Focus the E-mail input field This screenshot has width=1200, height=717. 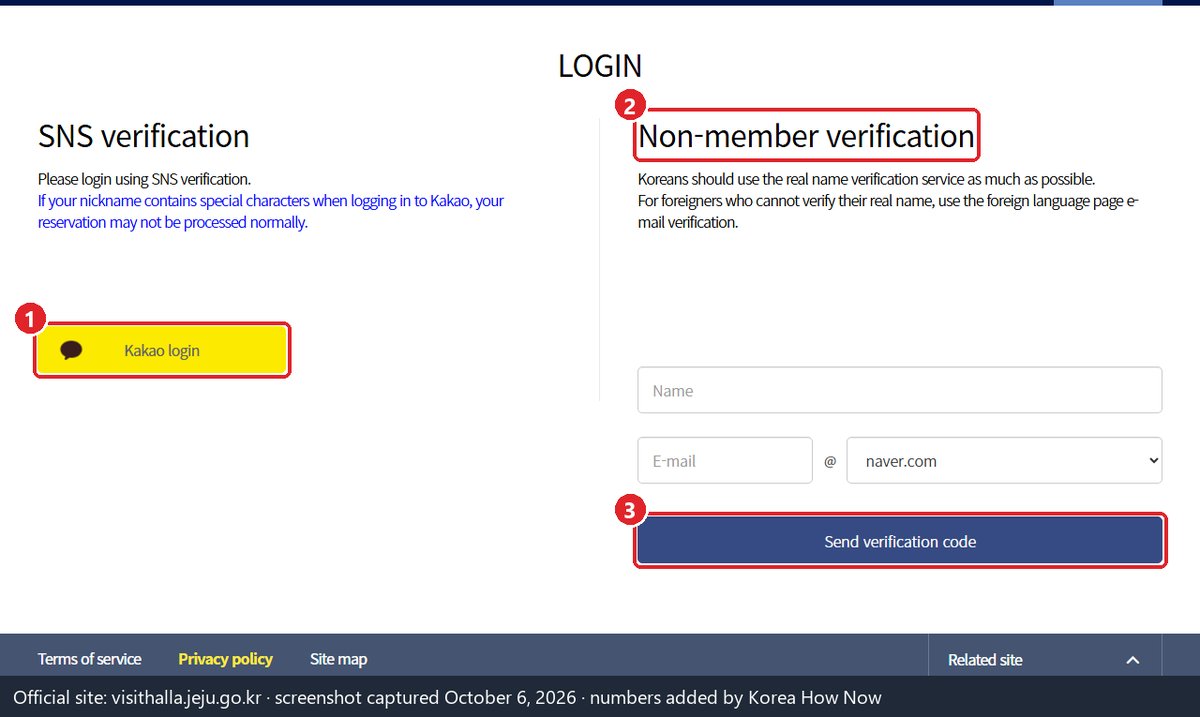(725, 460)
